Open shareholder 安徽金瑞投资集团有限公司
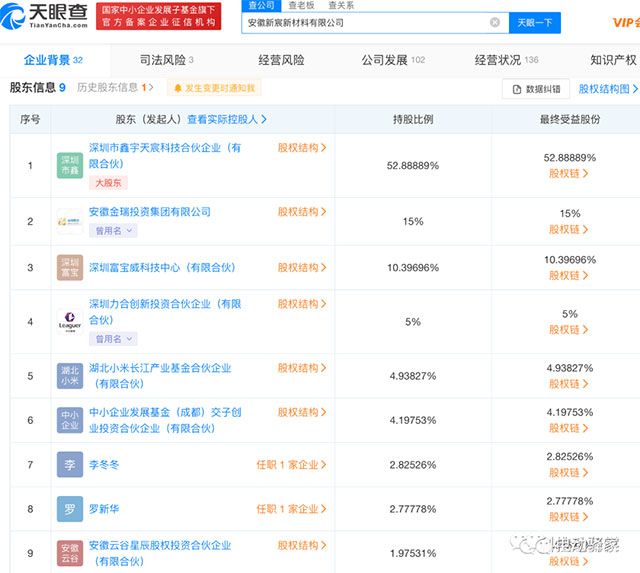Image resolution: width=640 pixels, height=573 pixels. tap(150, 212)
